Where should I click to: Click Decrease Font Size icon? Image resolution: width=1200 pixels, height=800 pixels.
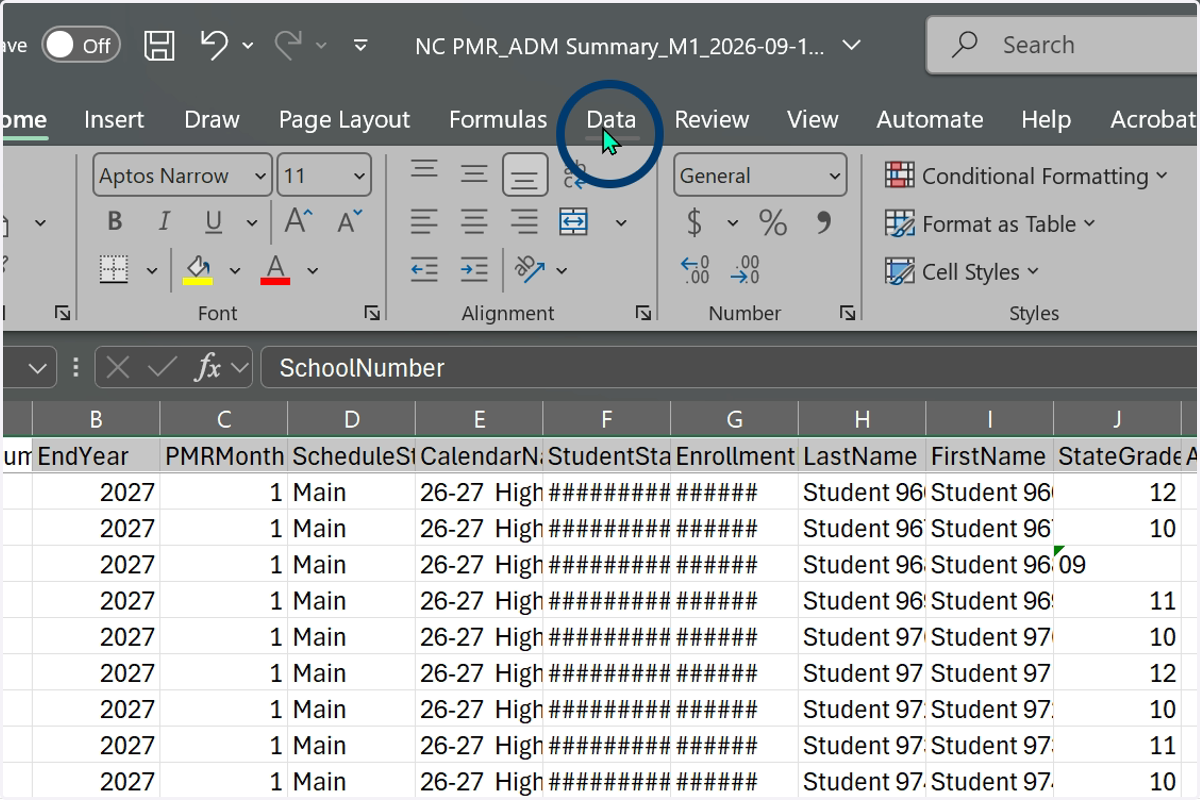tap(349, 221)
